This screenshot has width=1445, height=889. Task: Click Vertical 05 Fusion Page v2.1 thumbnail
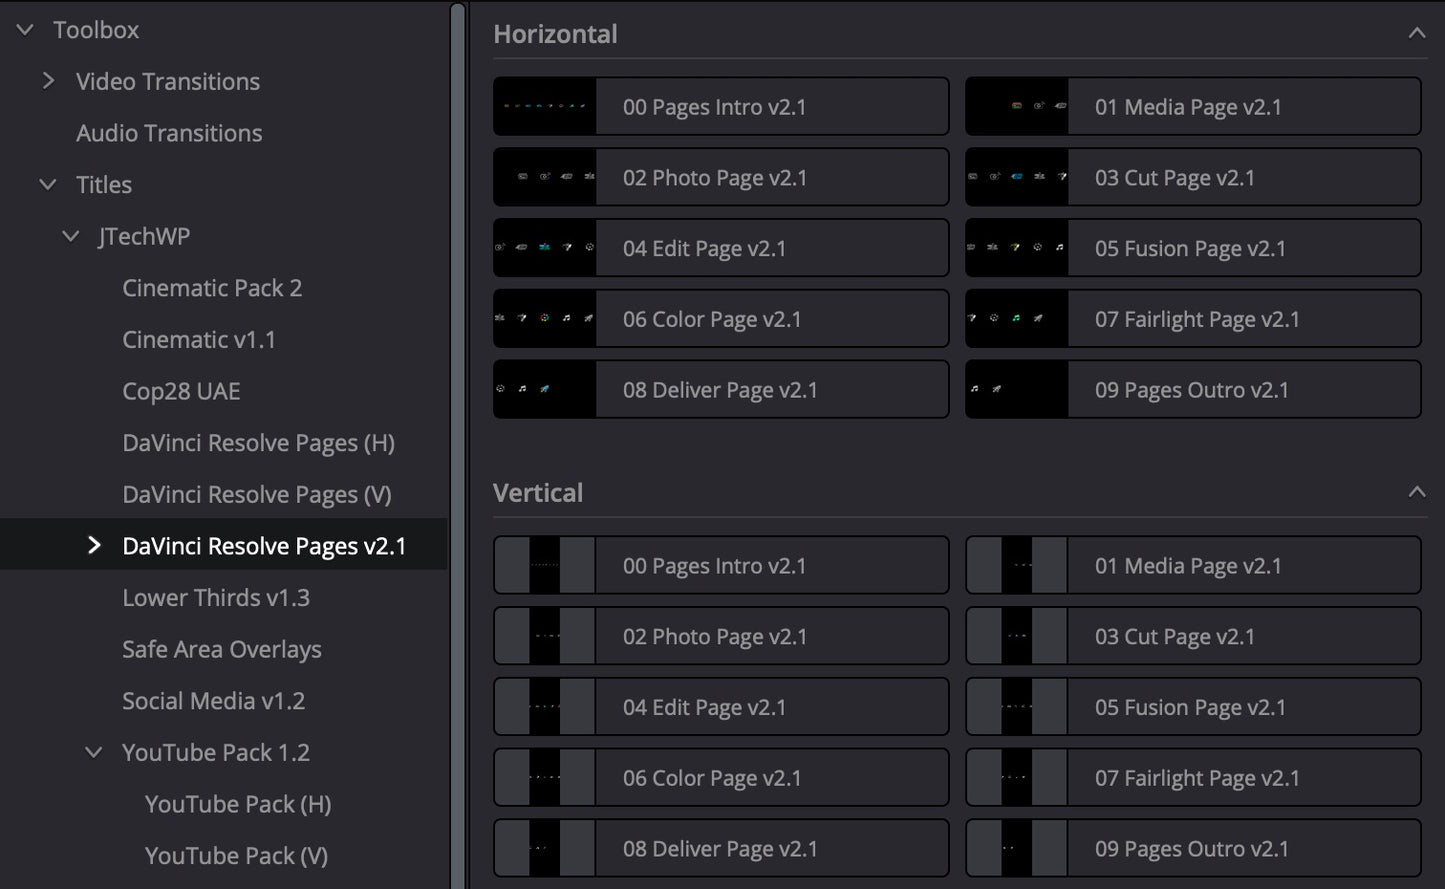(x=1017, y=707)
